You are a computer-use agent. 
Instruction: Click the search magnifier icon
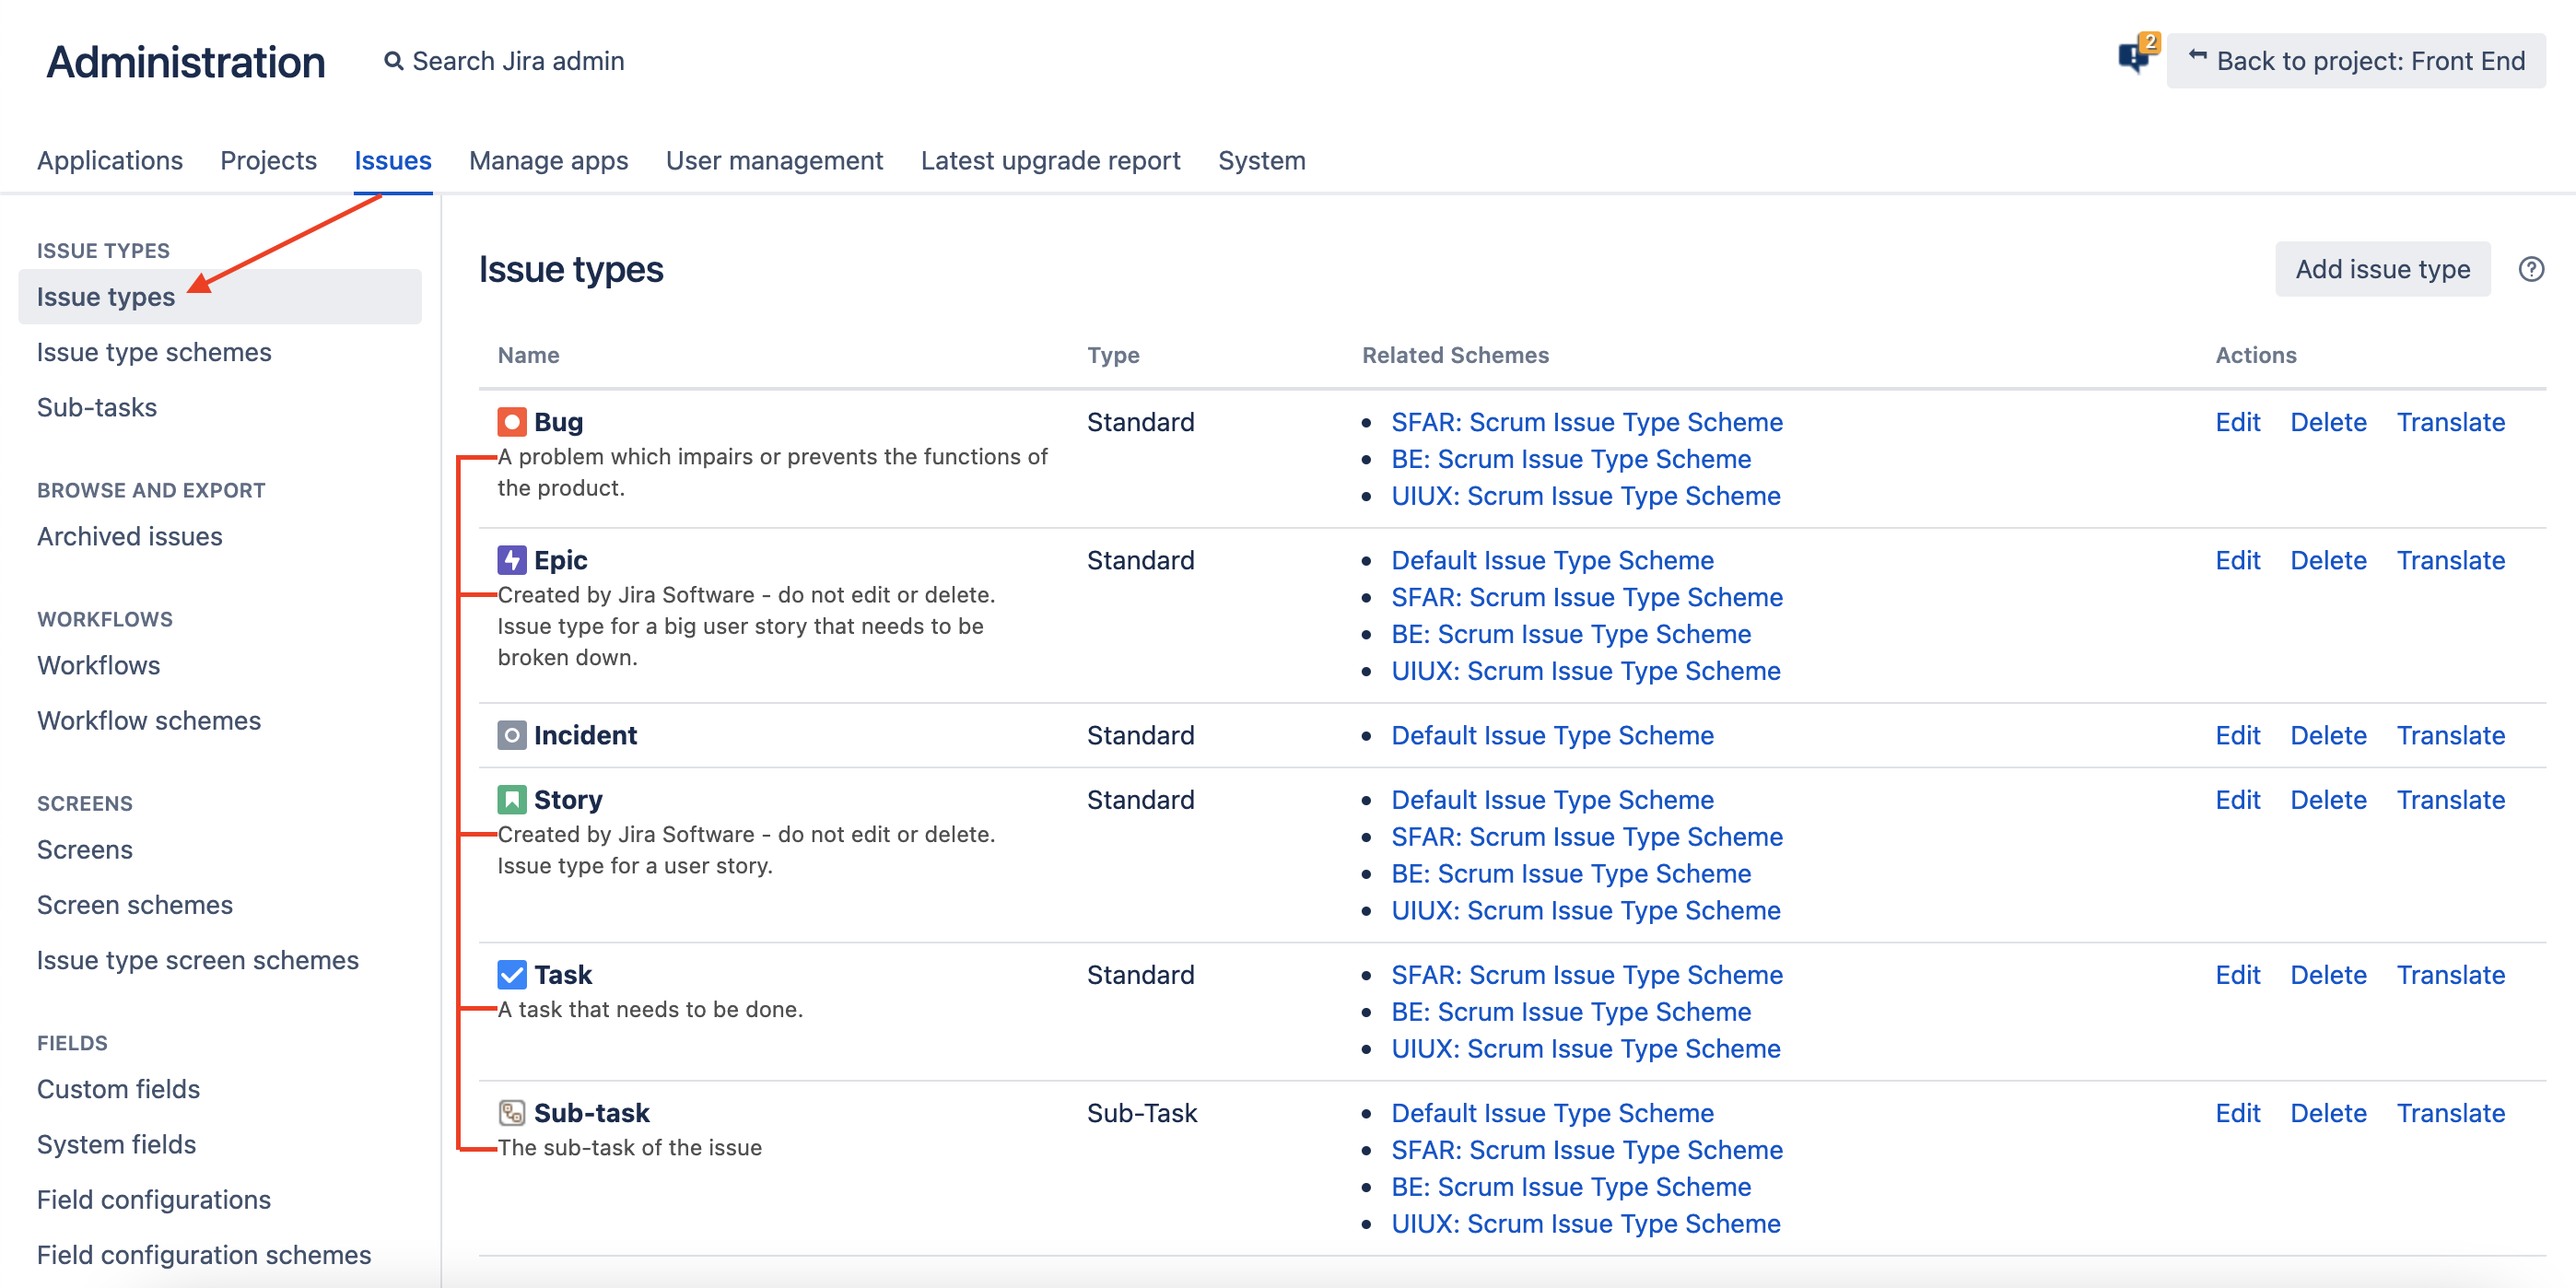[x=394, y=62]
